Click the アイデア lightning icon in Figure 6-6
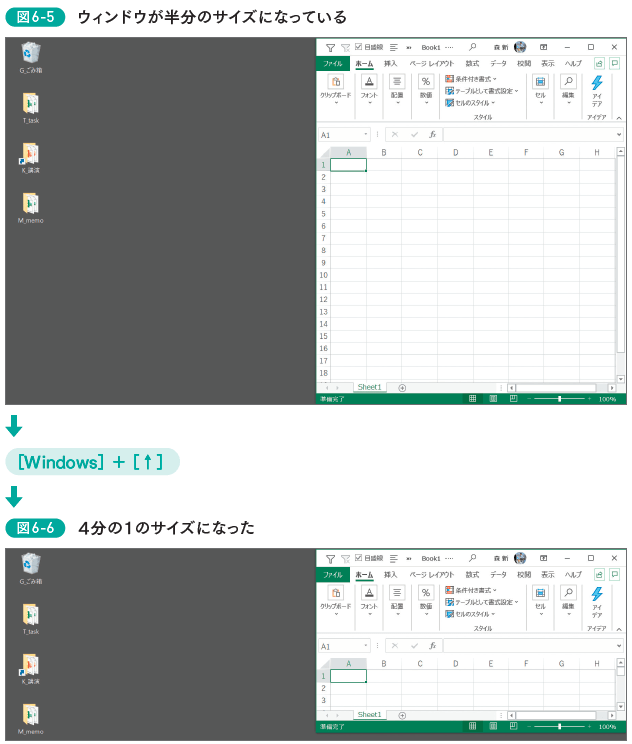Viewport: 632px width, 744px height. [x=597, y=594]
